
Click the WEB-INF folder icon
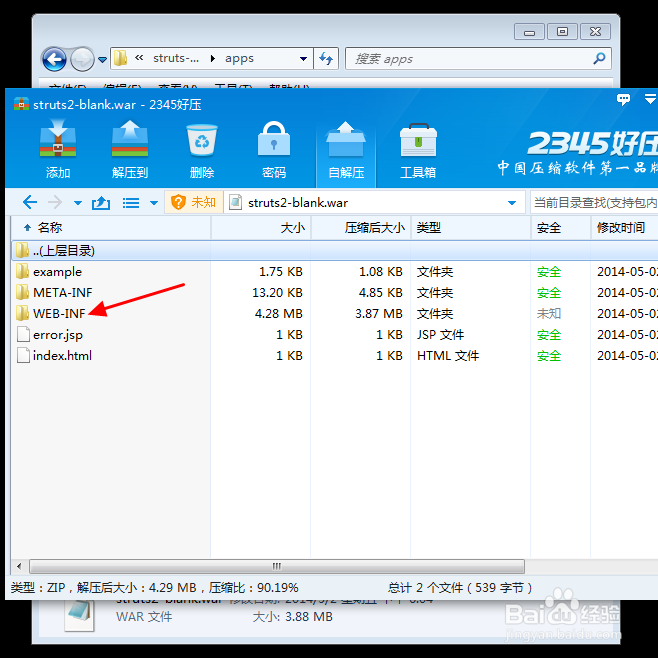pos(23,313)
